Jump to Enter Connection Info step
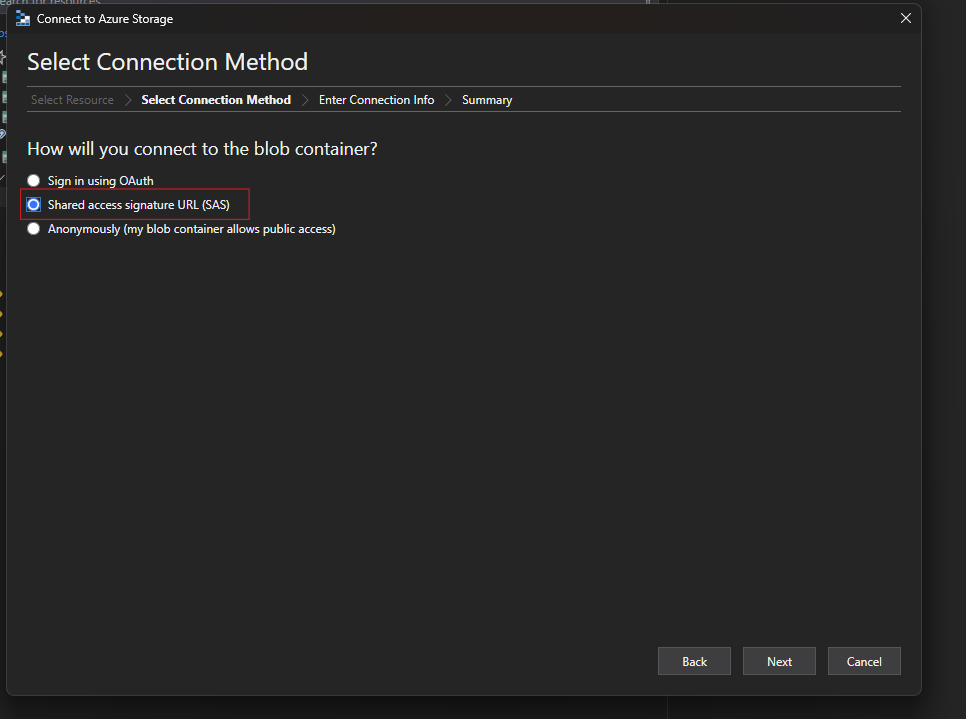The image size is (966, 719). pos(376,100)
